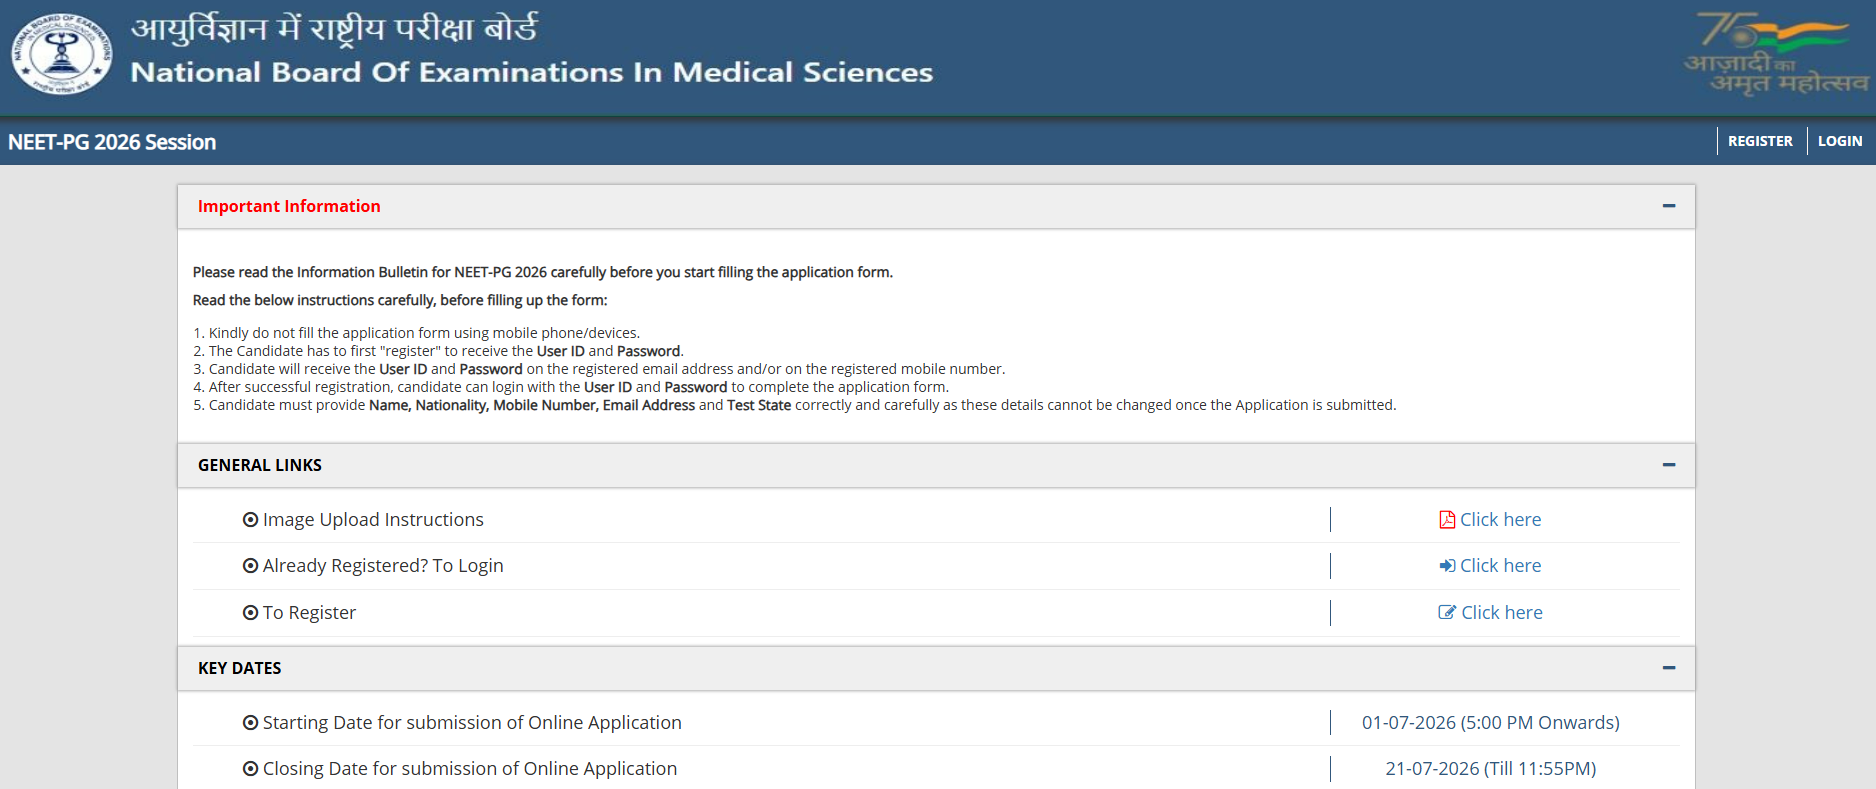The image size is (1876, 789).
Task: Click the start date 01-07-2026 (5:00 PM Onwards)
Action: [x=1491, y=723]
